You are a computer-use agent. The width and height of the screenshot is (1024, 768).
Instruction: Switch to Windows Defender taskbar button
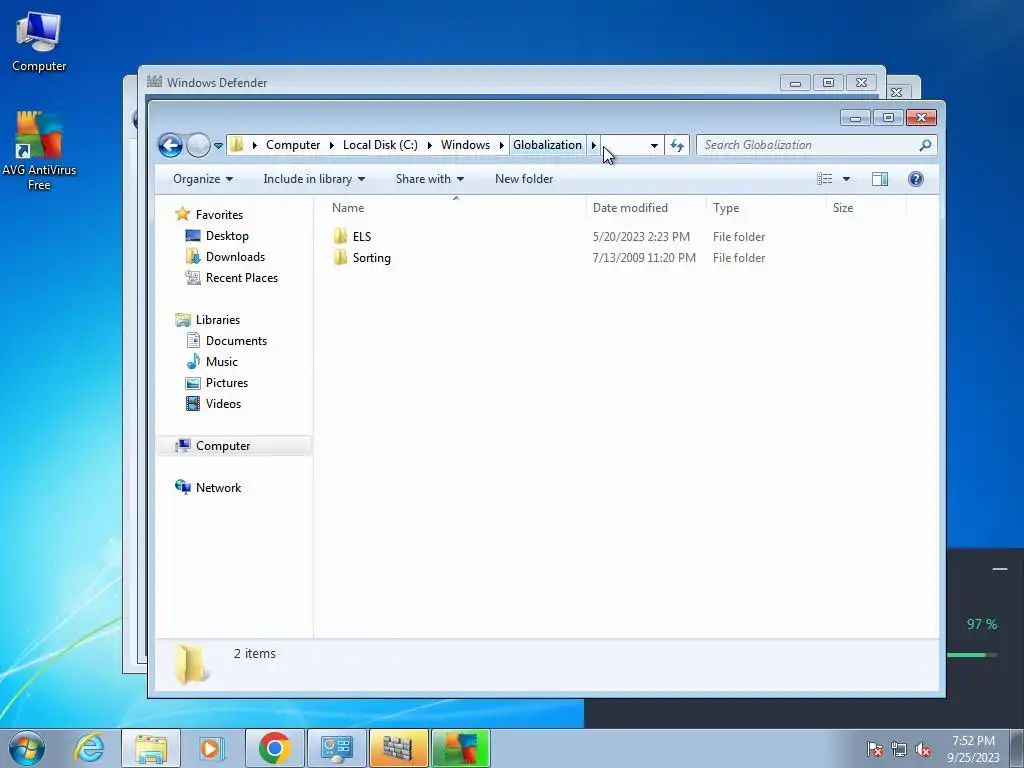click(398, 748)
